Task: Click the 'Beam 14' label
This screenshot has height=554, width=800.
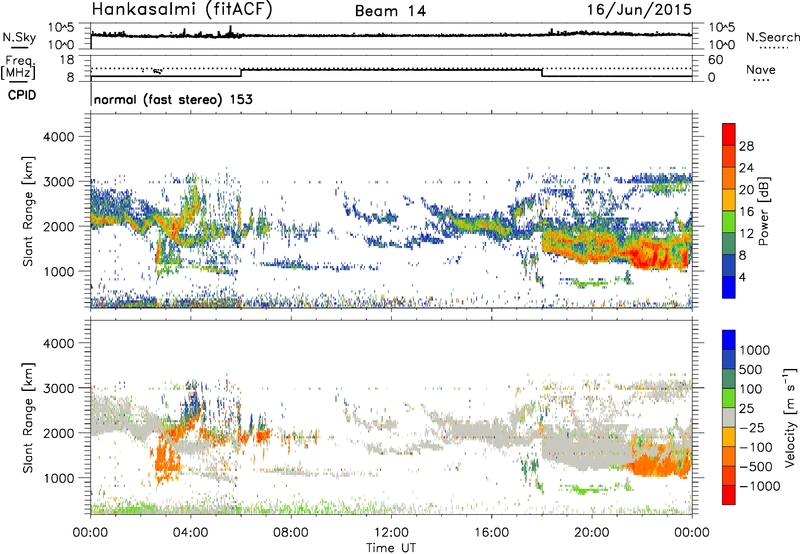Action: click(391, 11)
